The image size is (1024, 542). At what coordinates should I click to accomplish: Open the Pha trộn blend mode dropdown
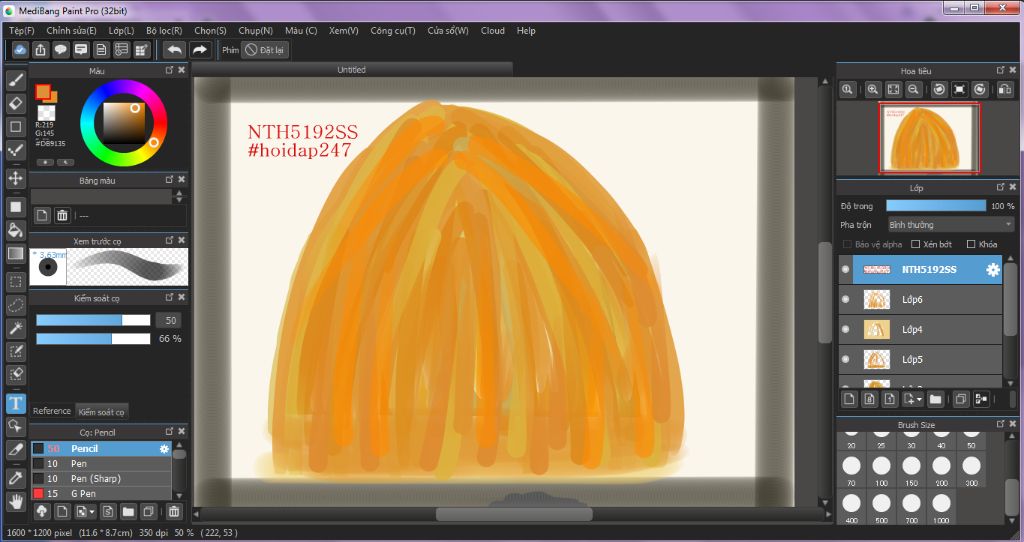click(x=950, y=225)
